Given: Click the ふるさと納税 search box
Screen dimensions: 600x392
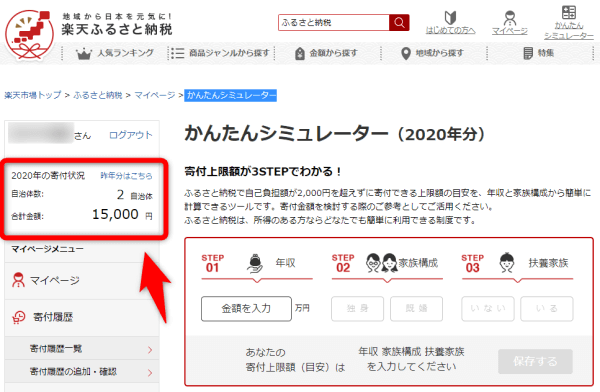Looking at the screenshot, I should [x=334, y=23].
